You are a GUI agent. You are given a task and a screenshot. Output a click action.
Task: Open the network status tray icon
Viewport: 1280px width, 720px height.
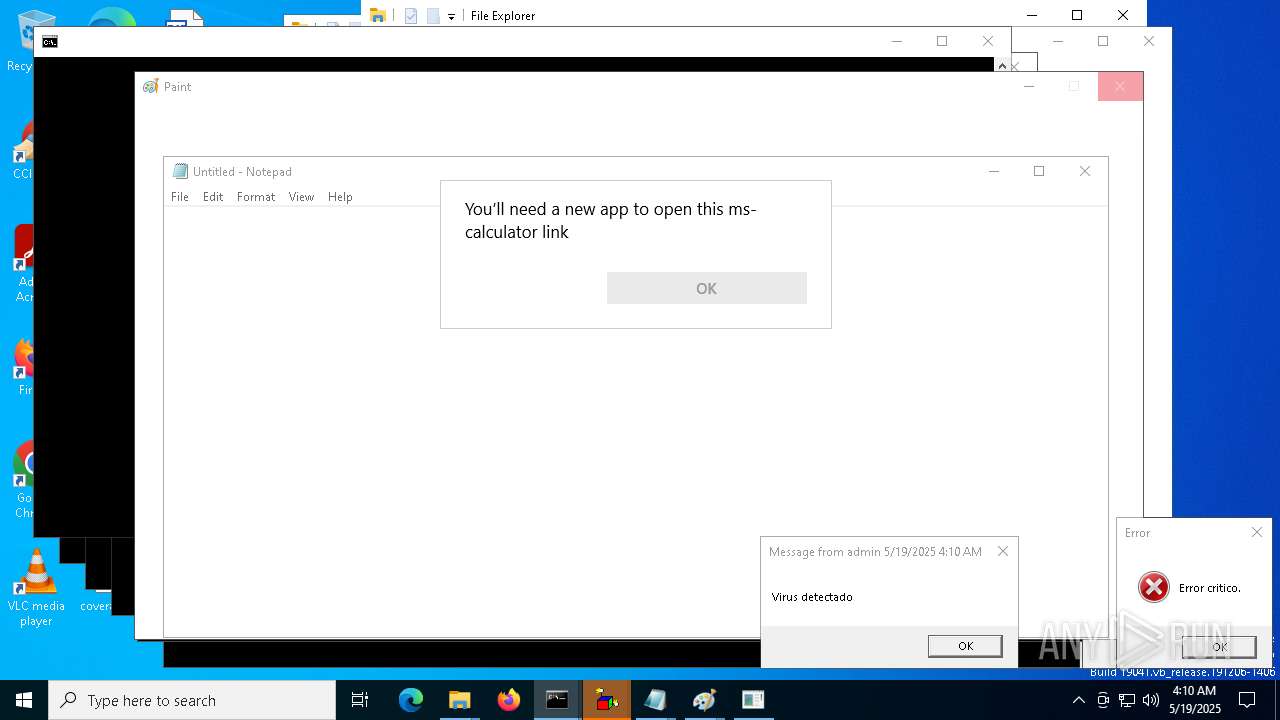tap(1127, 700)
